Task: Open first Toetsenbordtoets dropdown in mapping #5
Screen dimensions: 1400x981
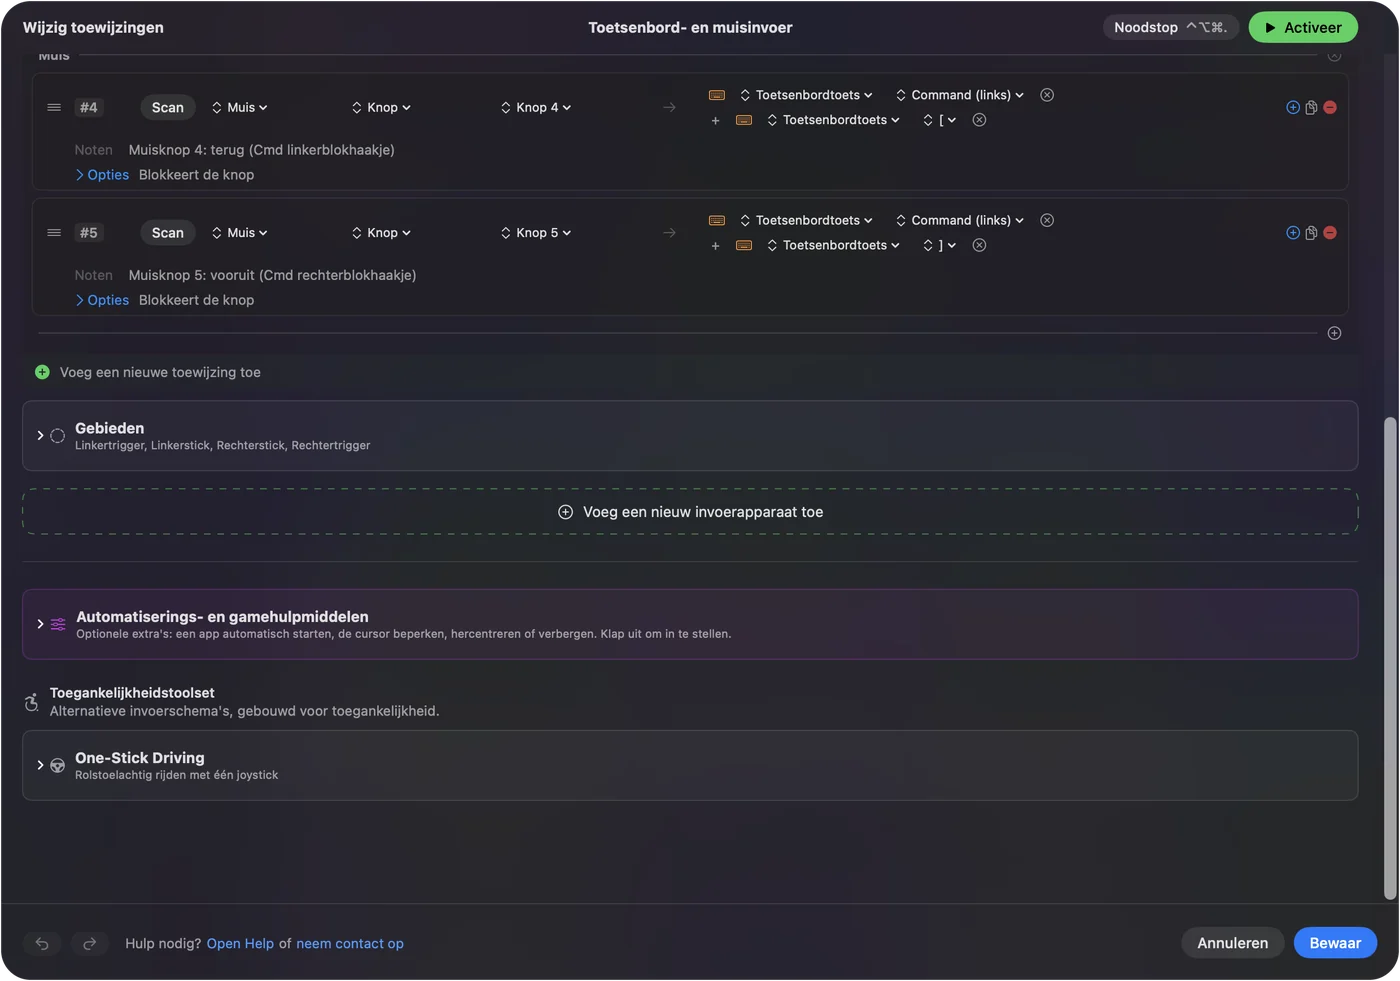Action: pyautogui.click(x=806, y=220)
